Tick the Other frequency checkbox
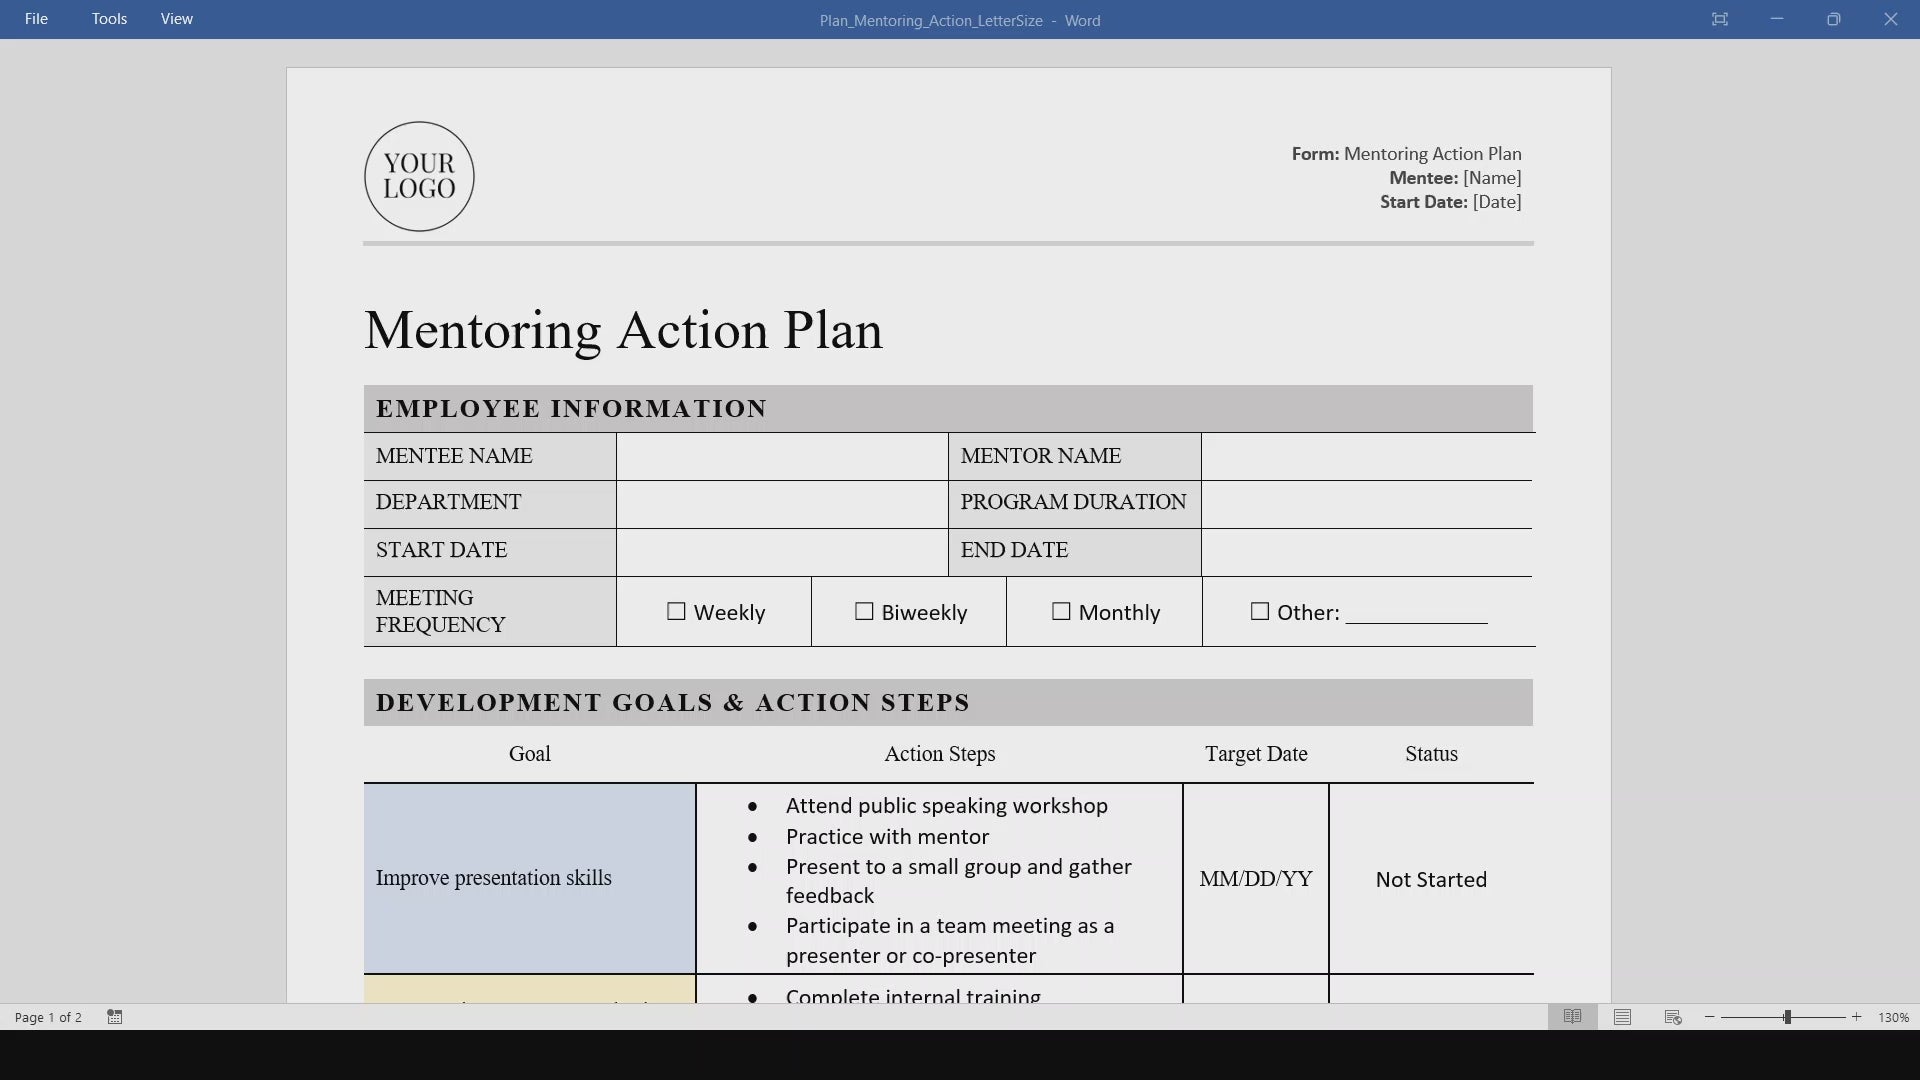The width and height of the screenshot is (1920, 1080). [1260, 611]
